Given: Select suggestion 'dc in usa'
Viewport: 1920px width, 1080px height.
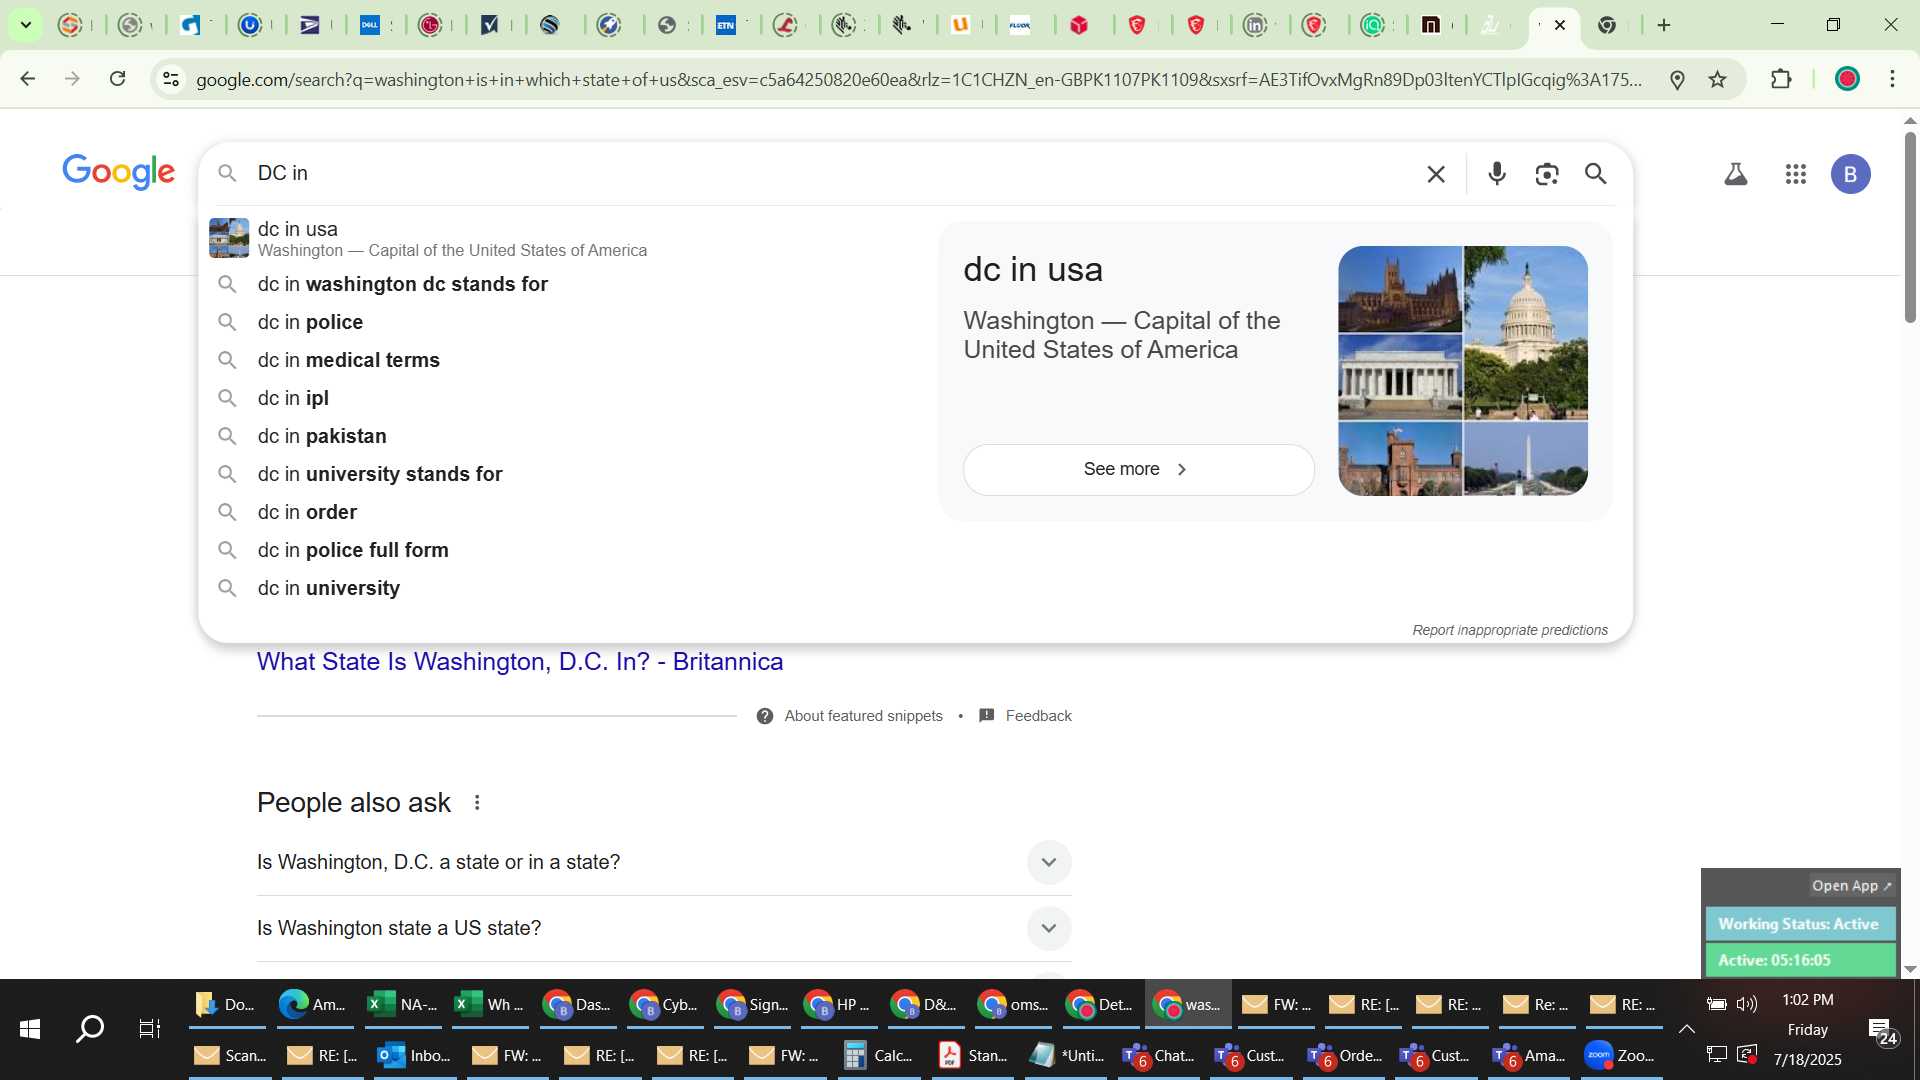Looking at the screenshot, I should pyautogui.click(x=570, y=239).
